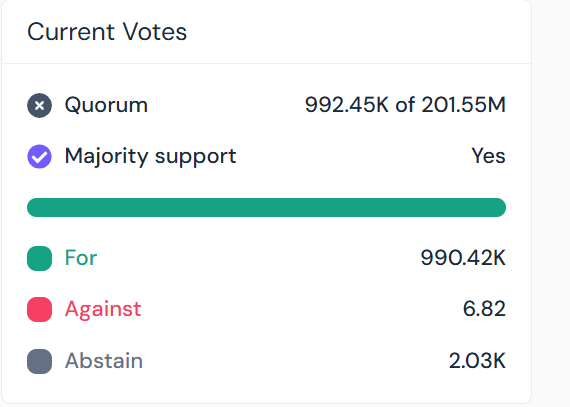Click the Quorum failed X icon

pyautogui.click(x=39, y=105)
